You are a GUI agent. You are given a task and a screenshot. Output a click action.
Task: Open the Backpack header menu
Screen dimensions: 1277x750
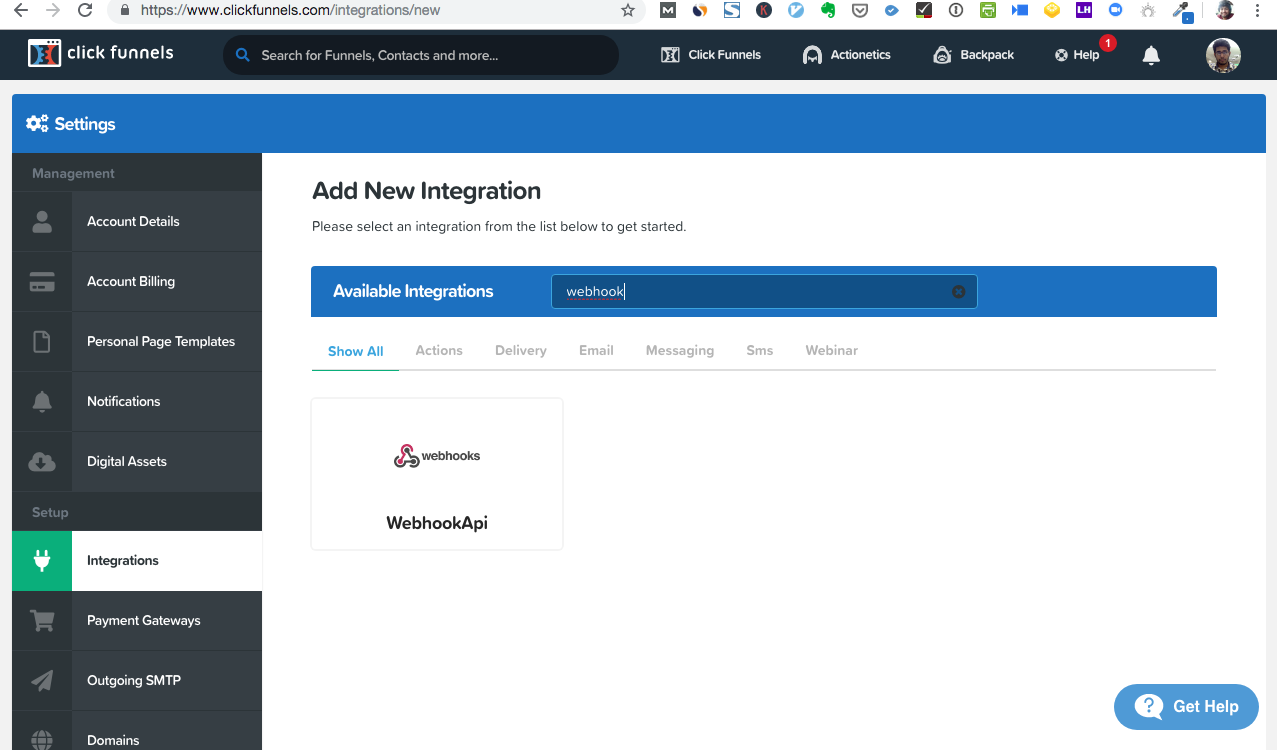[x=973, y=55]
